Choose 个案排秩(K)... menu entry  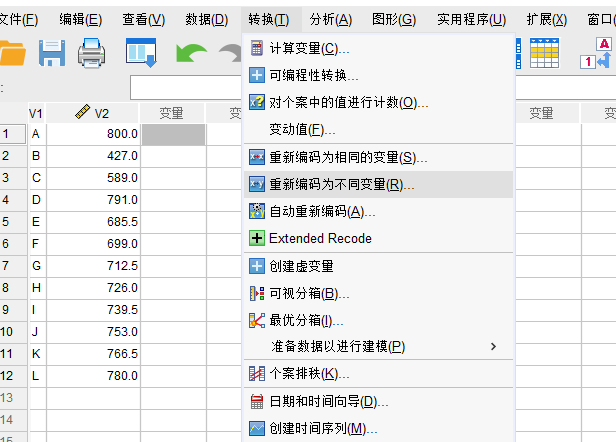tap(379, 374)
